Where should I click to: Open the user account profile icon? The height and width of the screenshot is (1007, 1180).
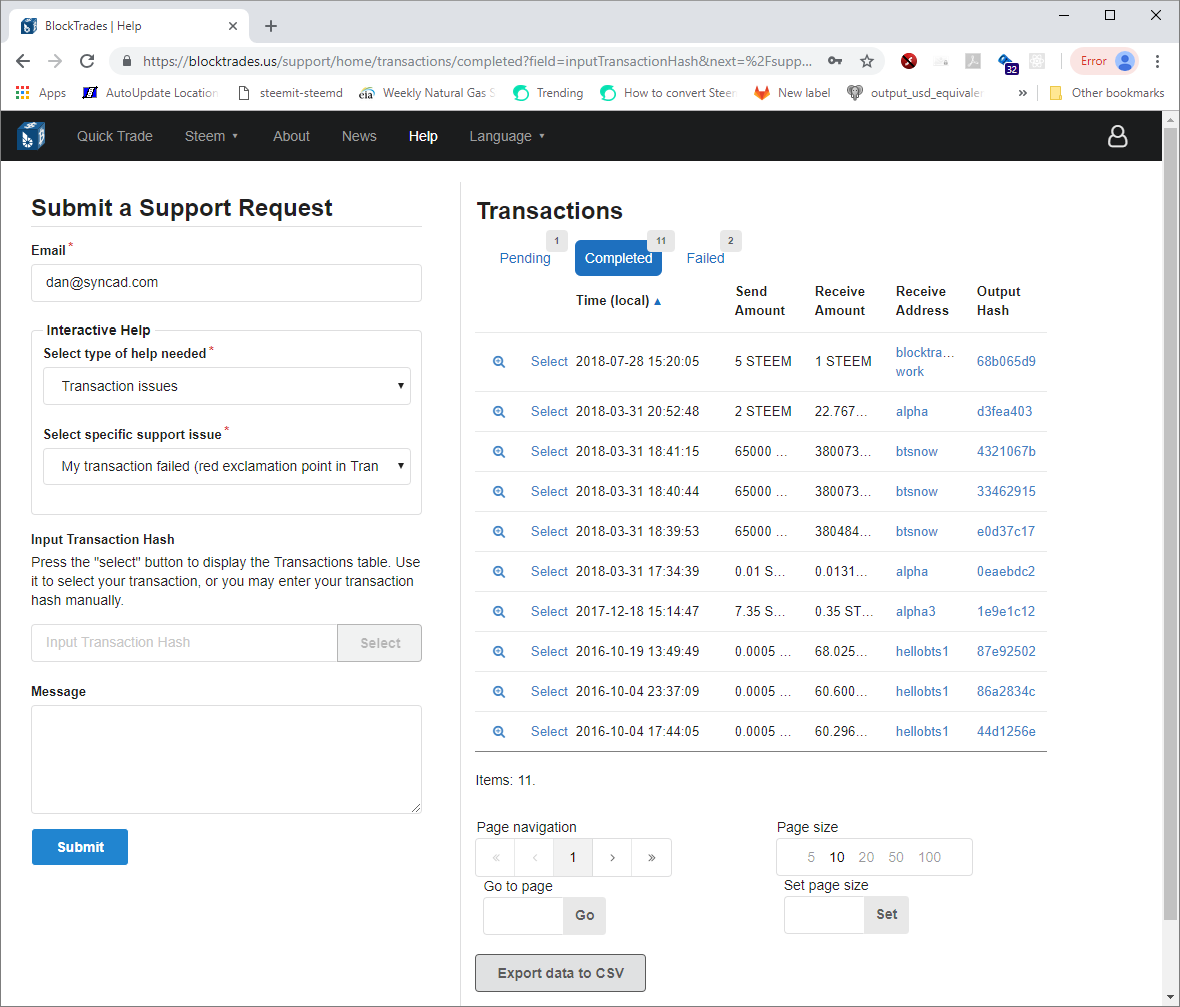point(1118,136)
